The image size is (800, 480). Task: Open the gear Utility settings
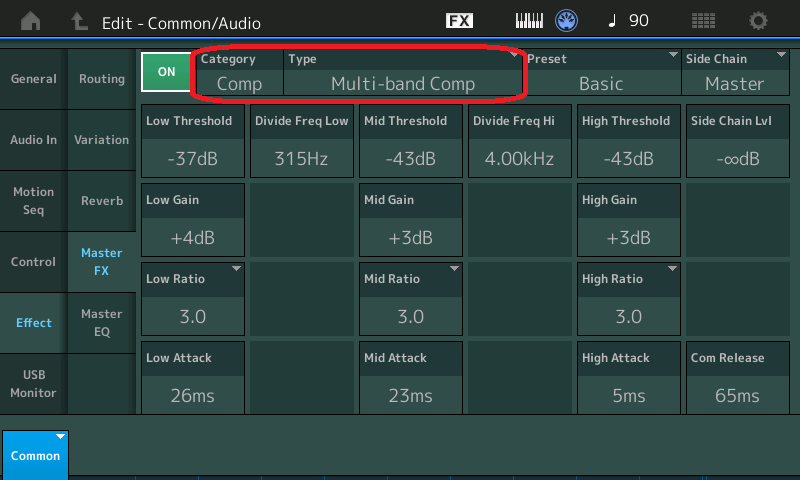[x=759, y=20]
